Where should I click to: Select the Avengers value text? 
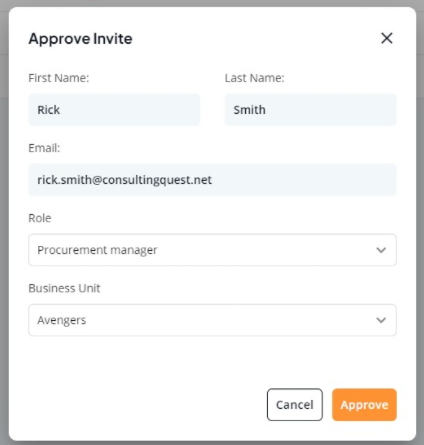coord(62,320)
